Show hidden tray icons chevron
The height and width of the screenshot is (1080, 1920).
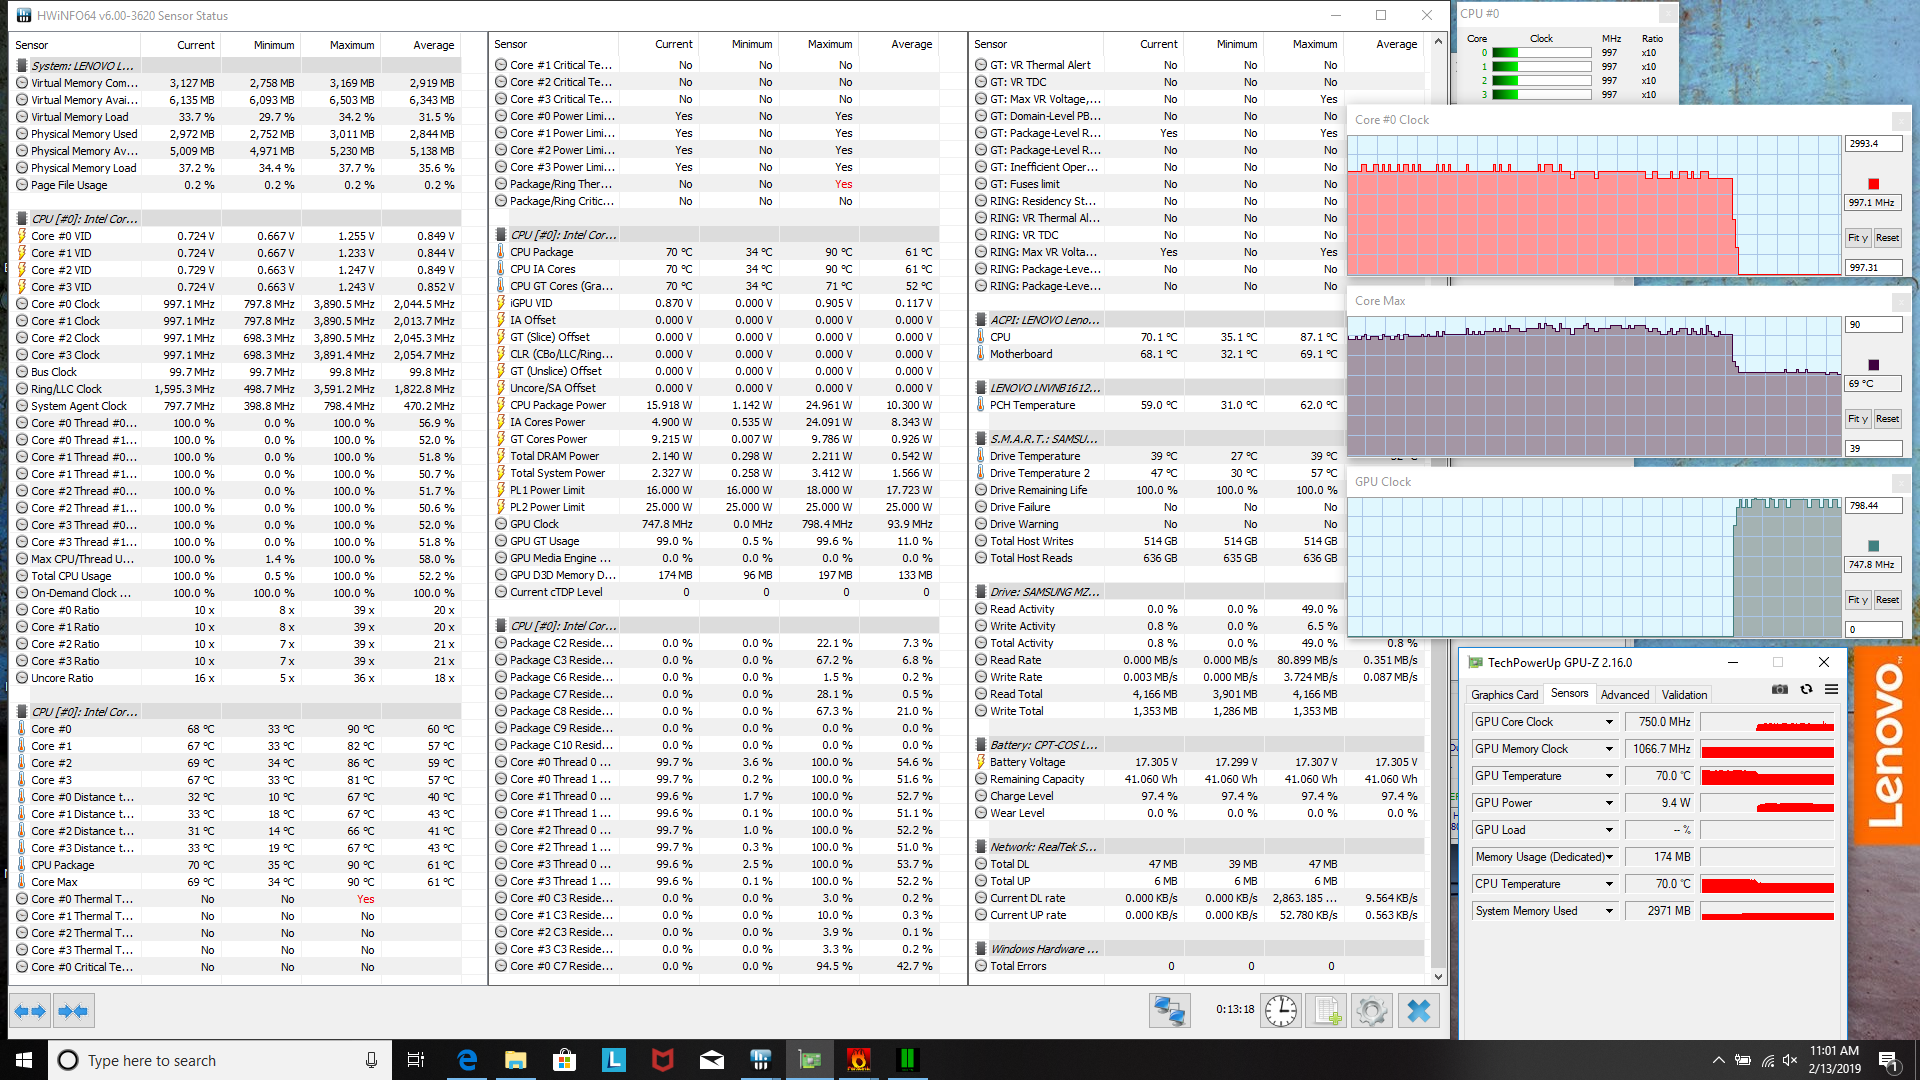(1718, 1060)
